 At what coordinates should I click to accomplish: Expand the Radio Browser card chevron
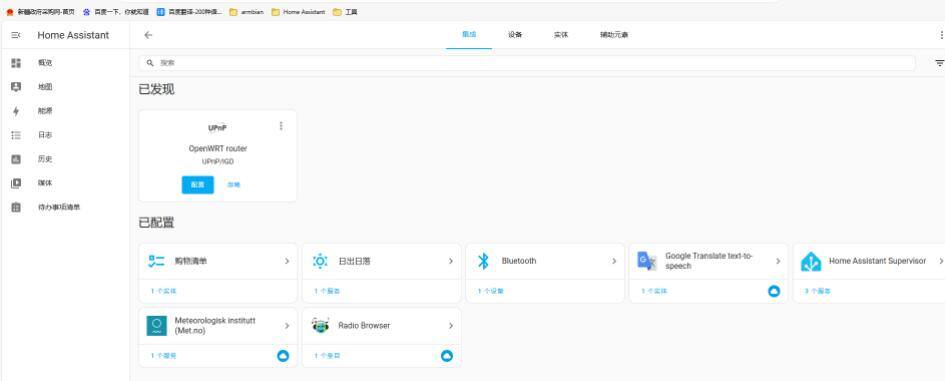click(x=451, y=326)
